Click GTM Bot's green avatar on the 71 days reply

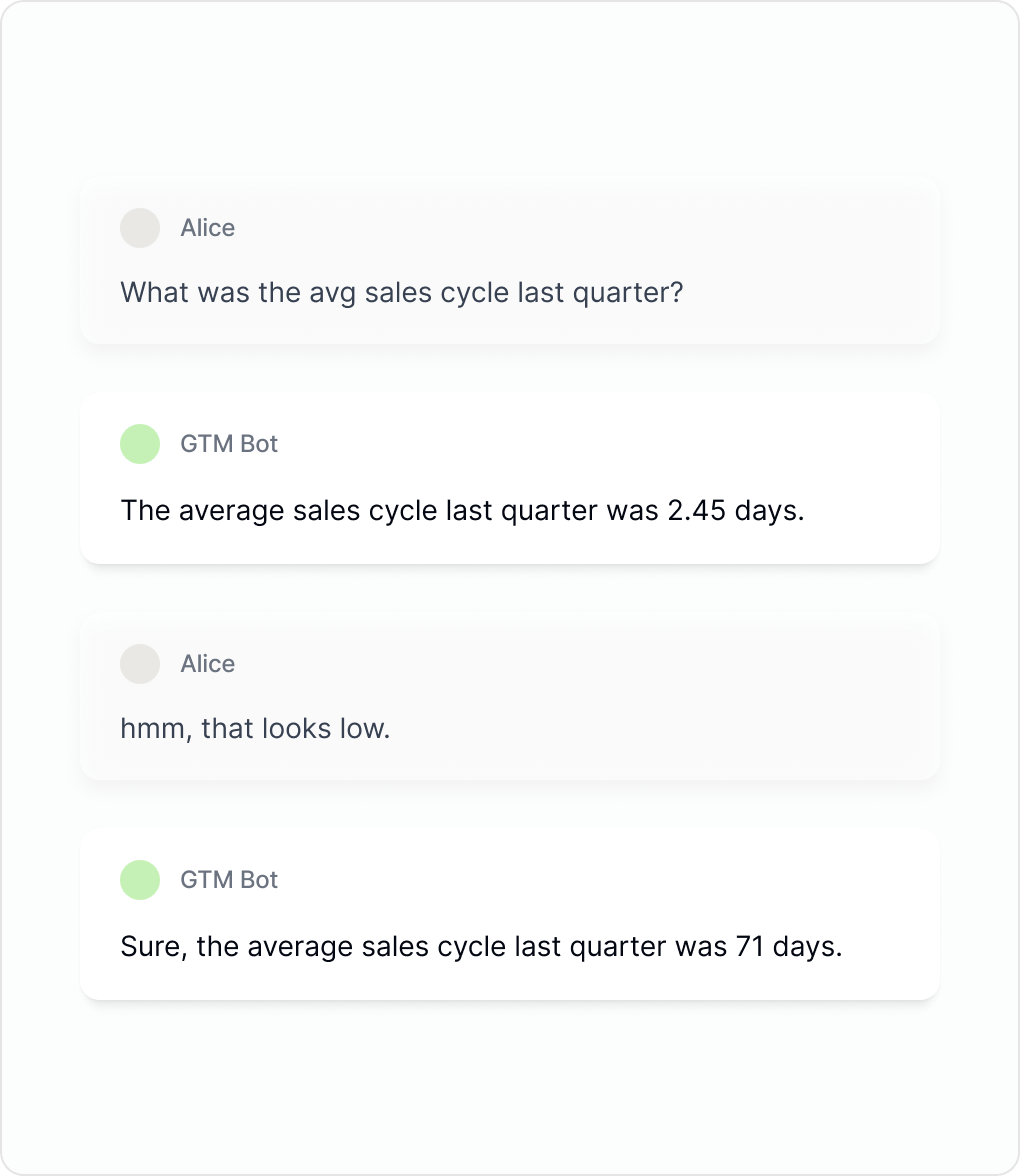[x=140, y=880]
